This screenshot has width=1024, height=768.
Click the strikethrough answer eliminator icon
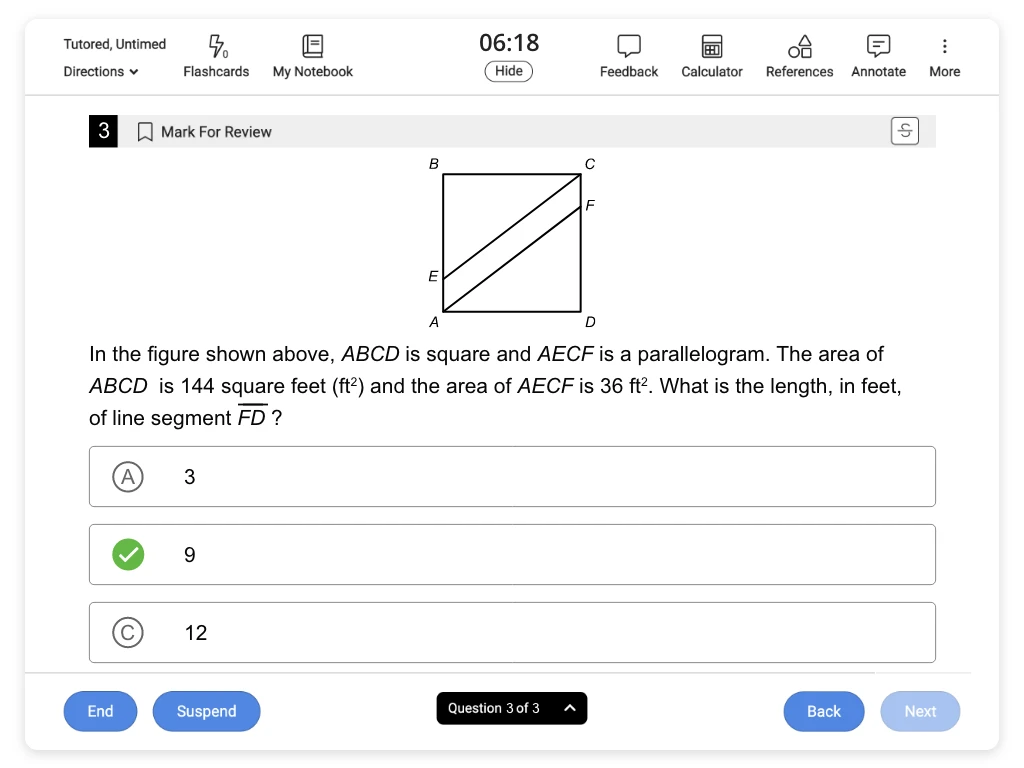pos(905,130)
